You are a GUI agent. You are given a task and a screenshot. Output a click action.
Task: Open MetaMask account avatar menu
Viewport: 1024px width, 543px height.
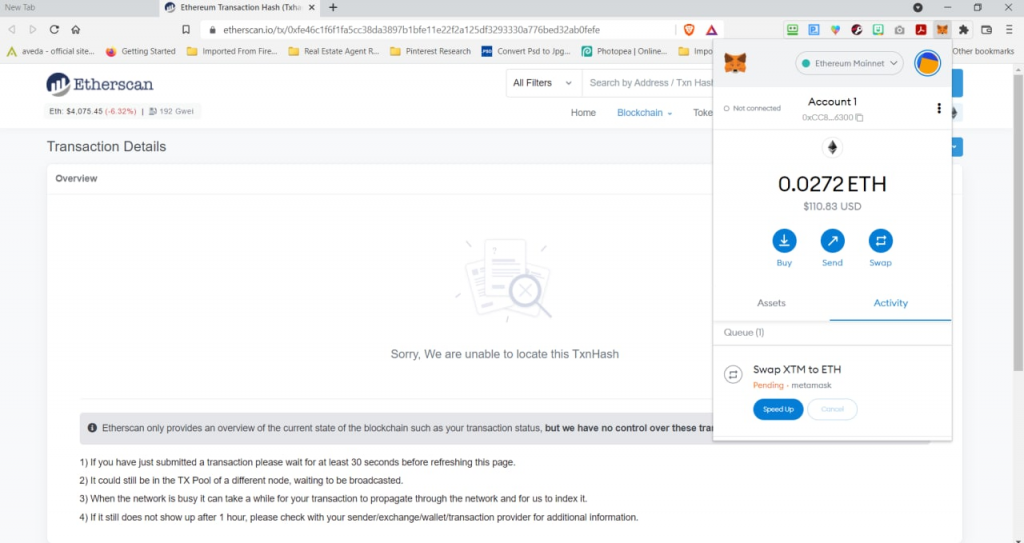(x=927, y=63)
